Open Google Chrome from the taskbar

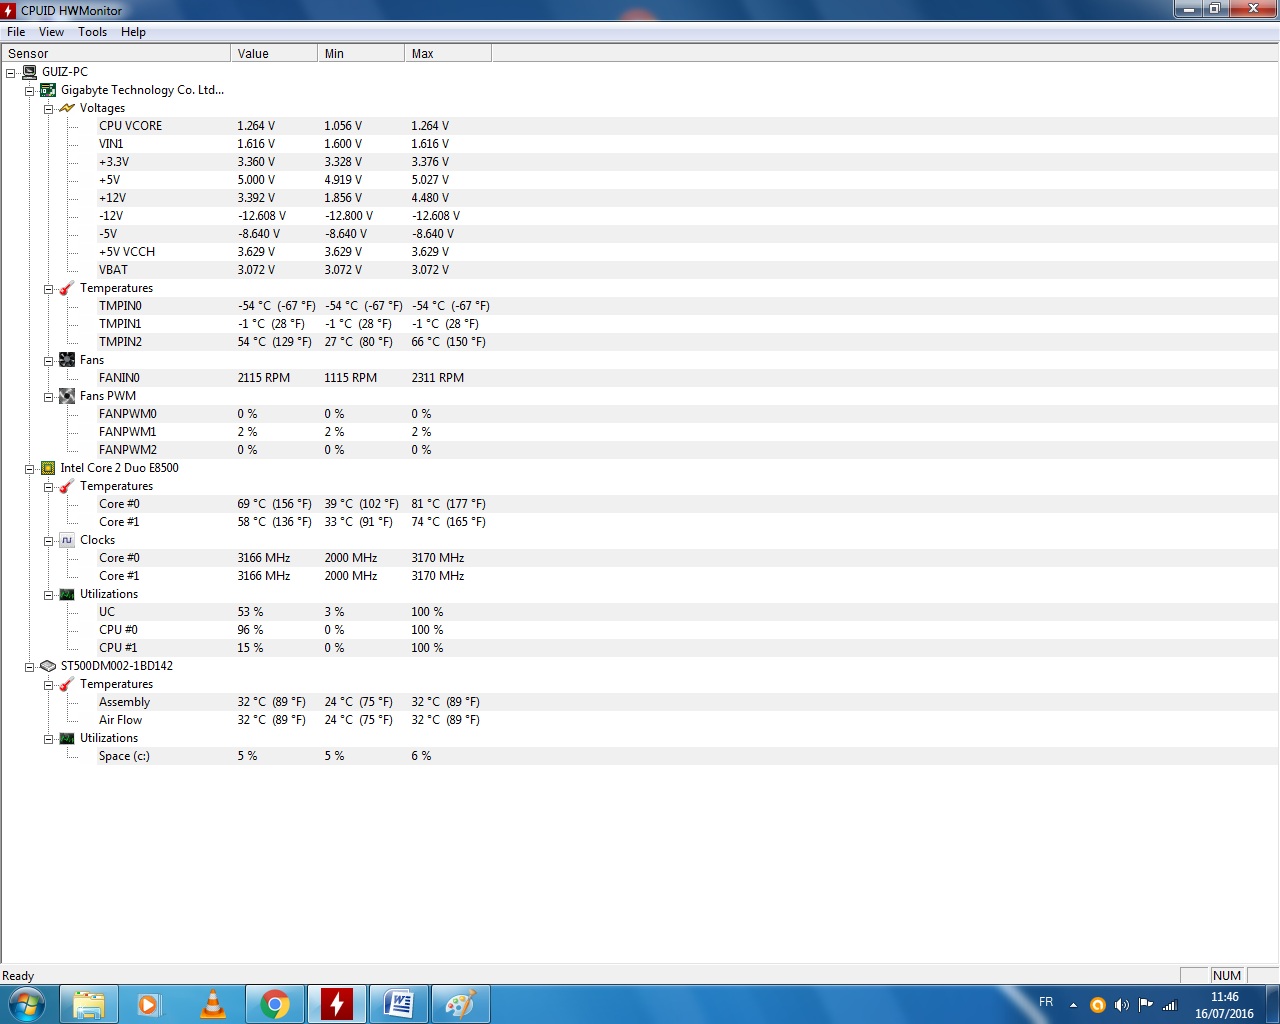coord(275,1004)
